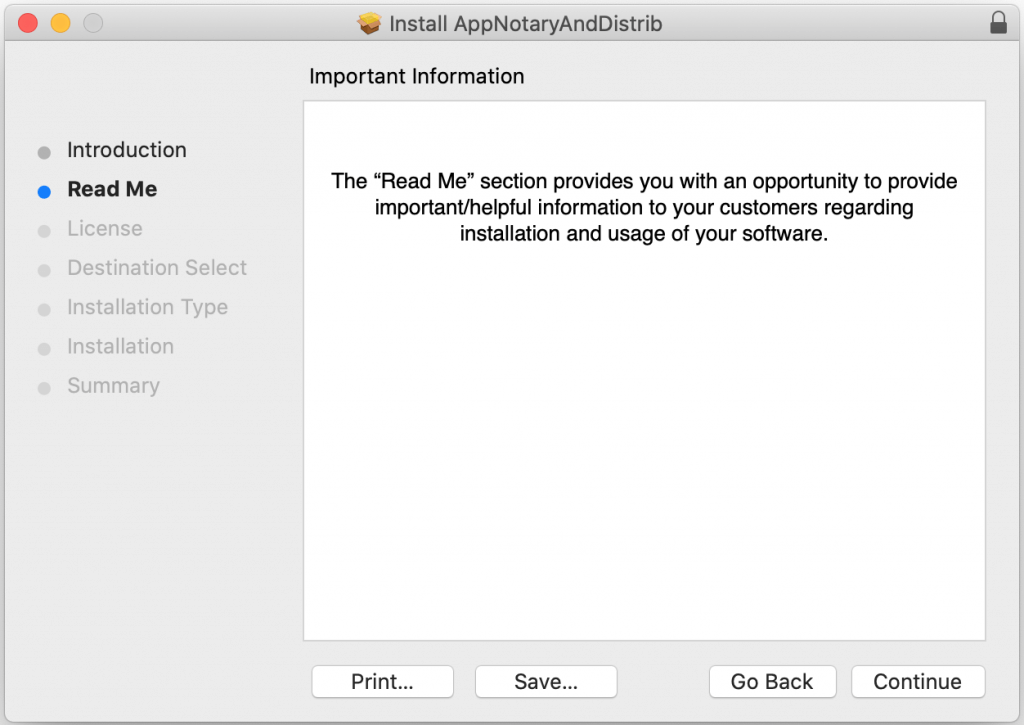Screen dimensions: 1024x725
Task: Click the Important Information heading
Action: coord(417,77)
